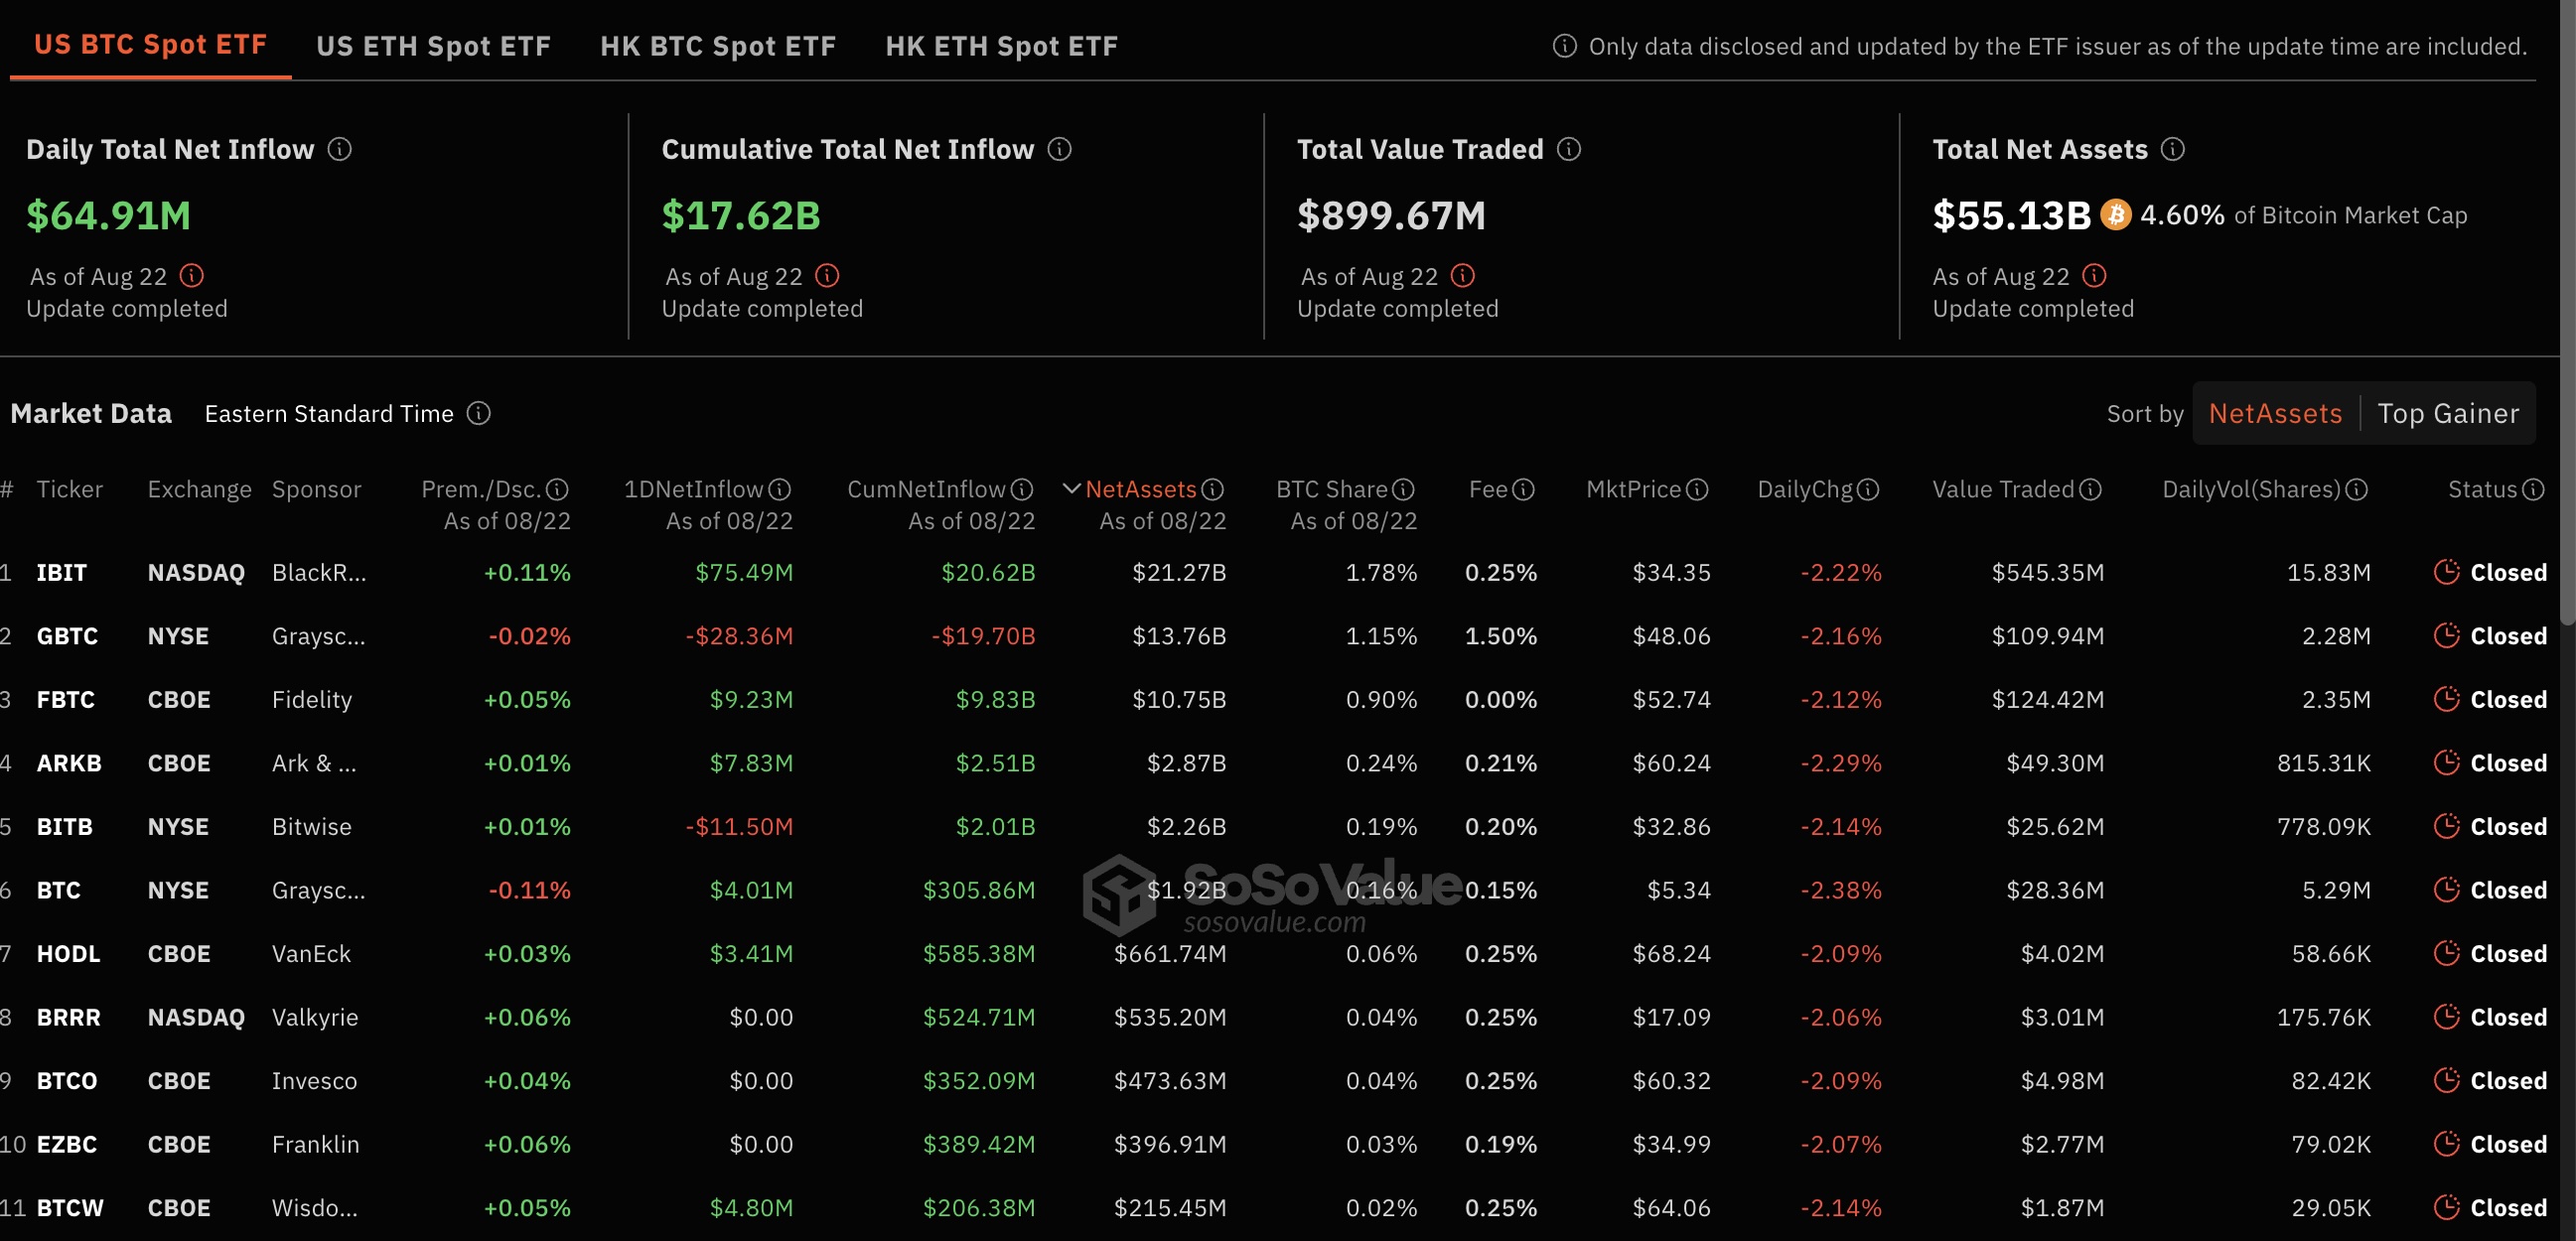
Task: Click Fidelity sponsor in FBTC row
Action: click(312, 699)
